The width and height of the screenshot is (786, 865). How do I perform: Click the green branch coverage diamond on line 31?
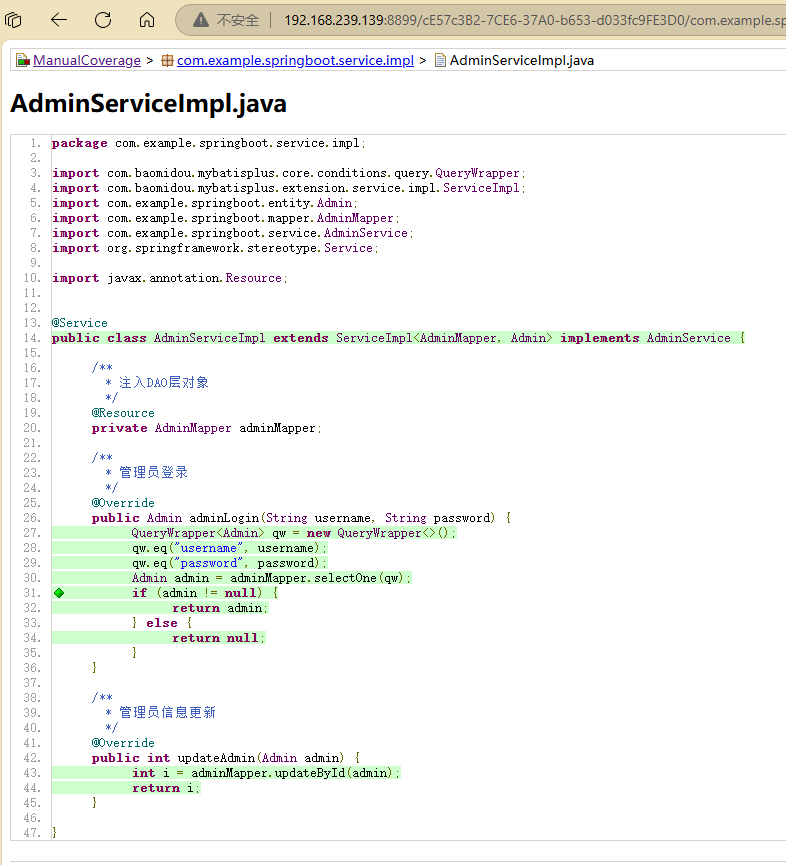point(59,593)
